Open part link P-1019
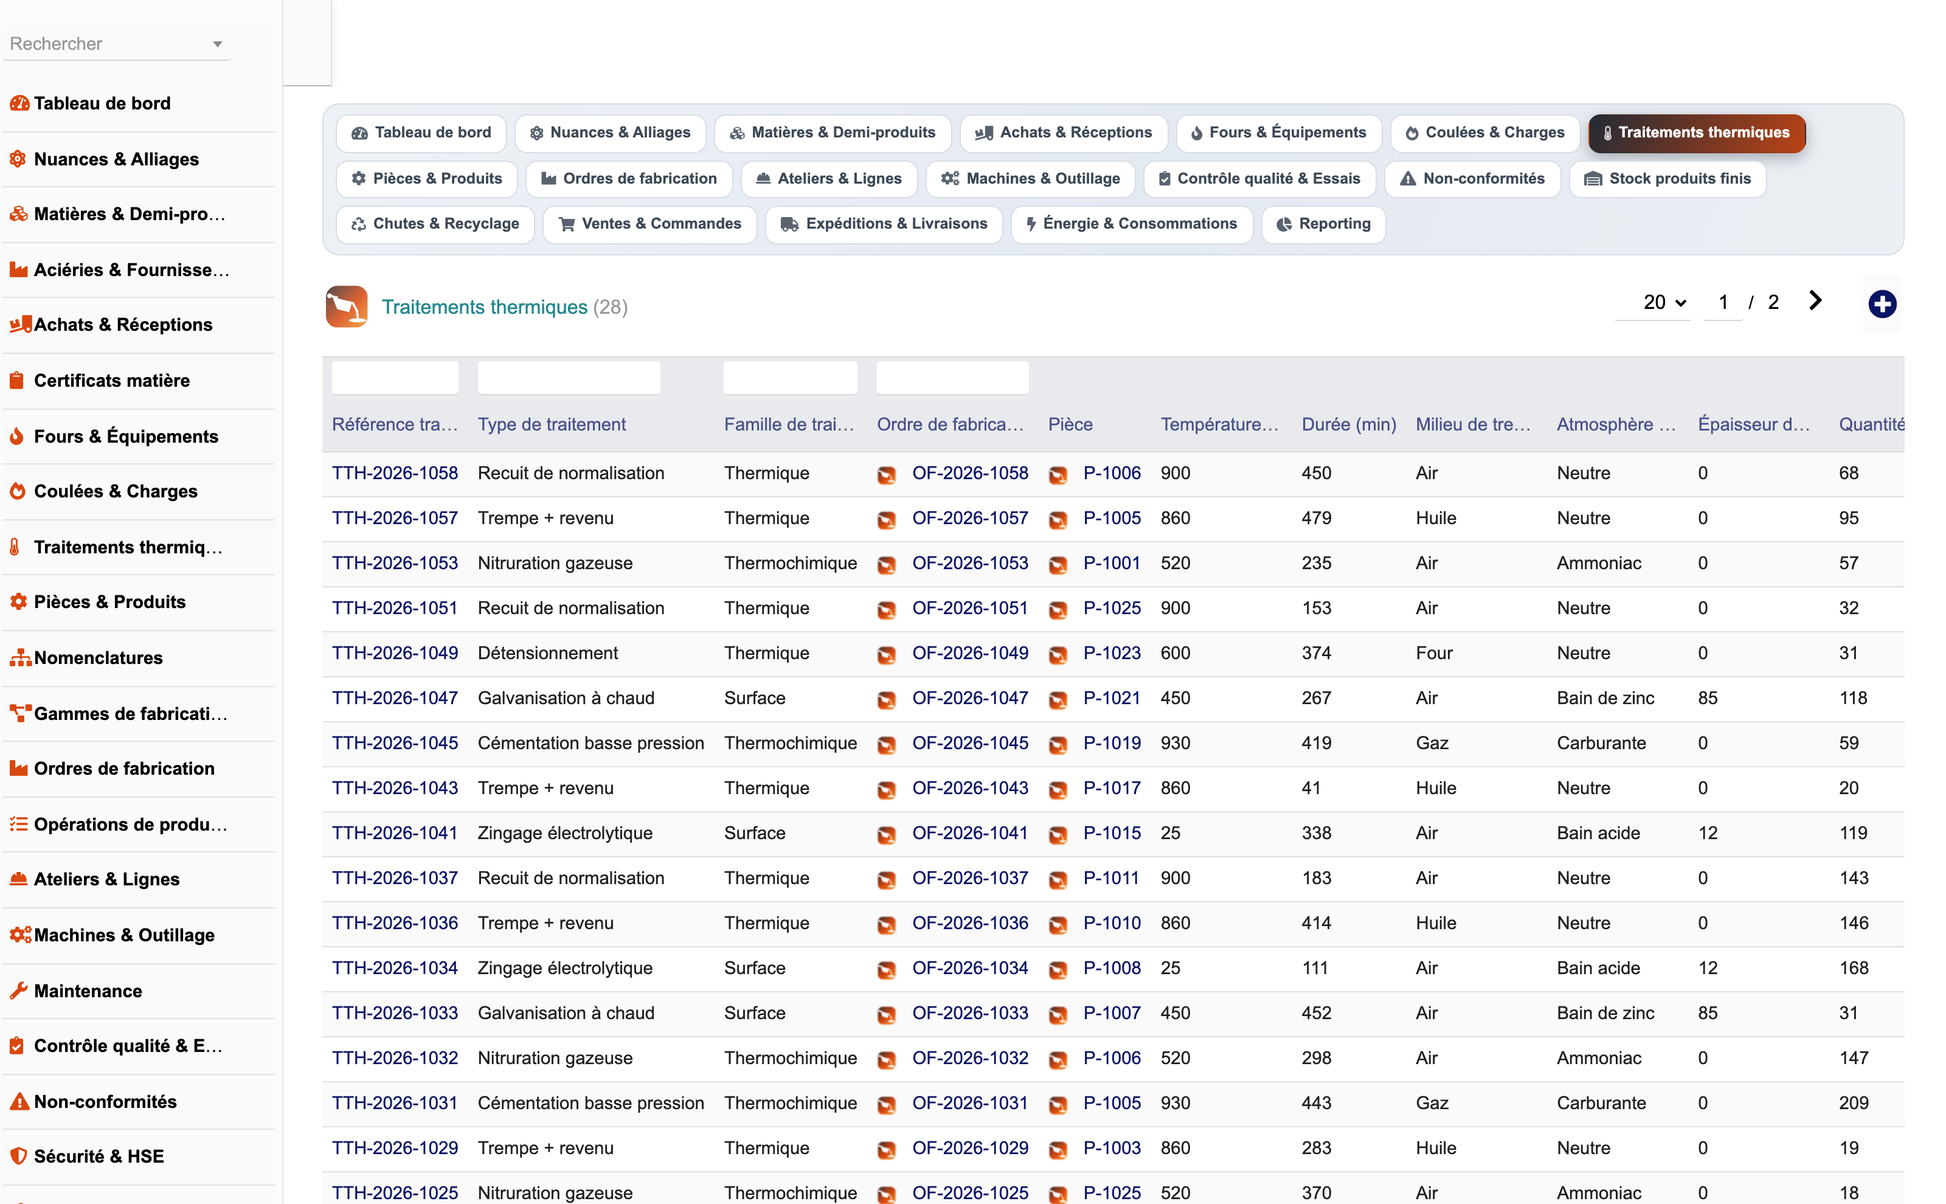 pyautogui.click(x=1112, y=743)
